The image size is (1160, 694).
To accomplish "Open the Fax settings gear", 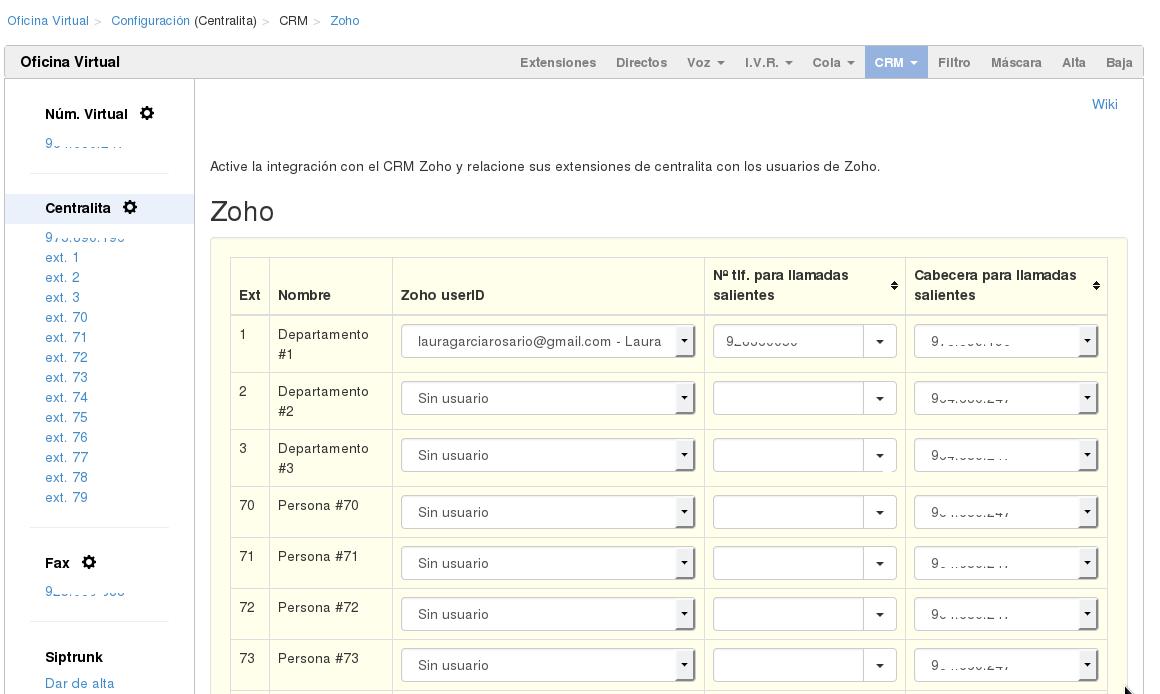I will 88,562.
